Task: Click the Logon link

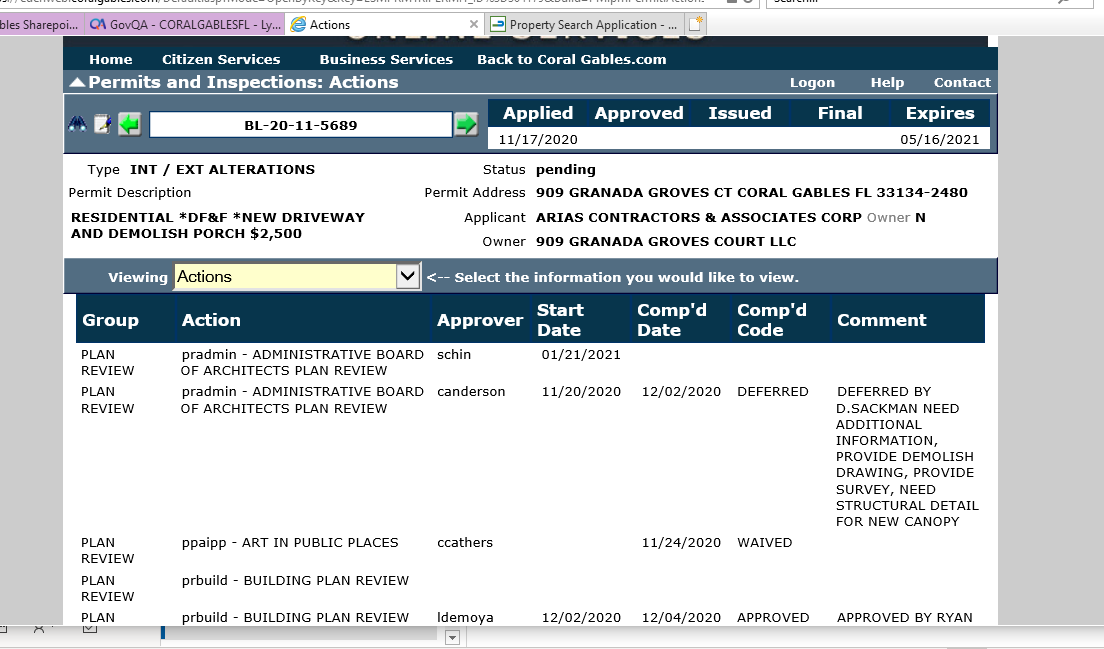Action: click(x=812, y=83)
